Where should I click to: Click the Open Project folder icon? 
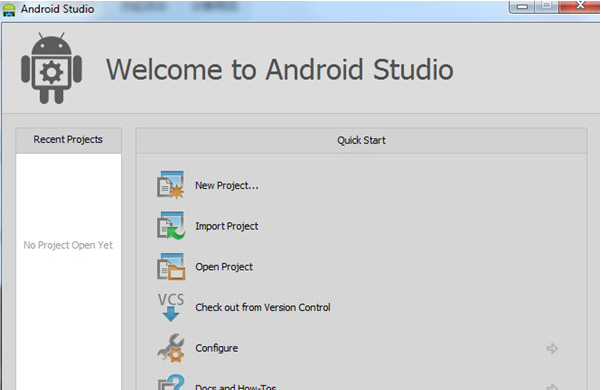pyautogui.click(x=171, y=267)
